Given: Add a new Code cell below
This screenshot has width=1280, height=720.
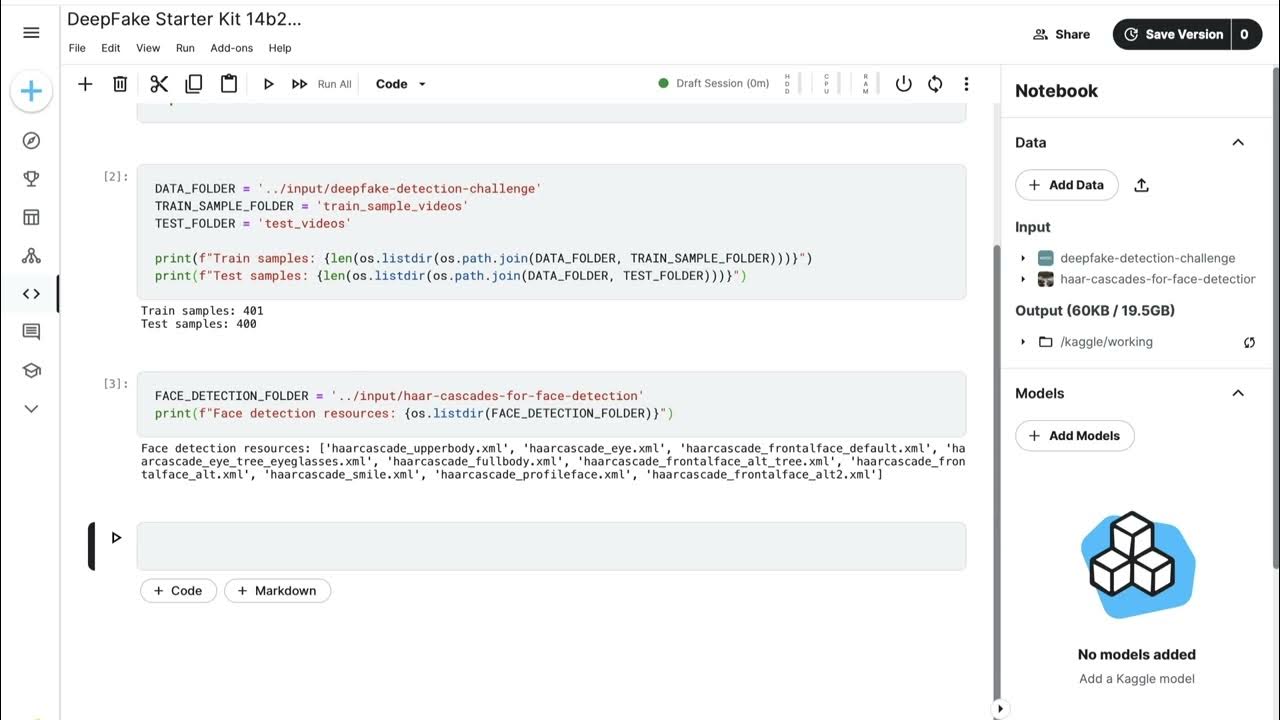Looking at the screenshot, I should [x=178, y=591].
